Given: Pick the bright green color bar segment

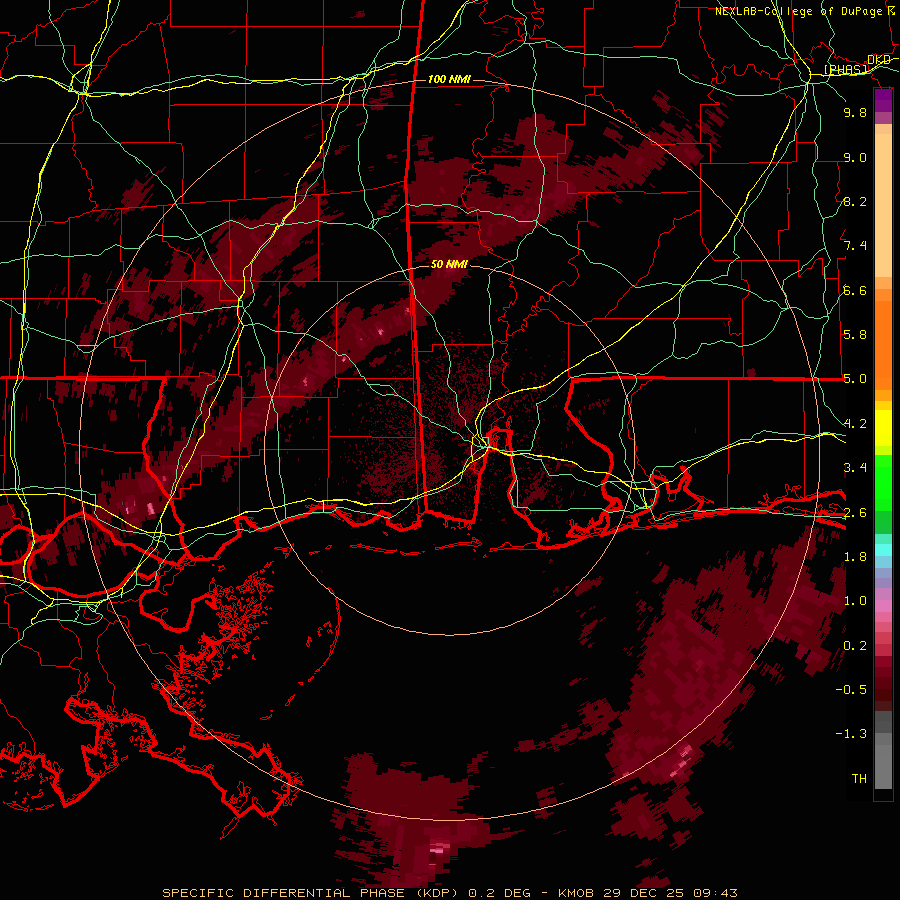Looking at the screenshot, I should [x=883, y=483].
